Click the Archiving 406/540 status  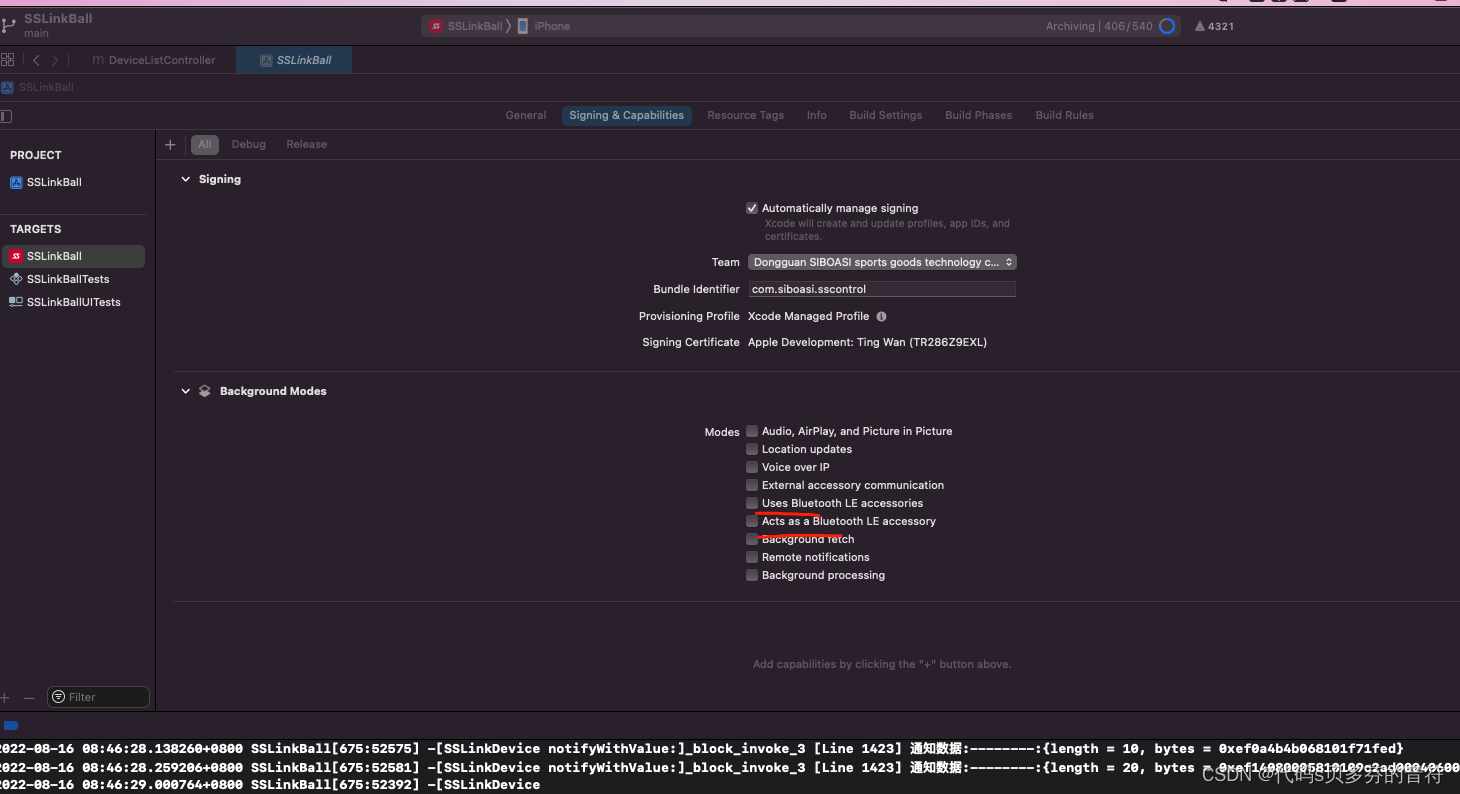pos(1099,26)
